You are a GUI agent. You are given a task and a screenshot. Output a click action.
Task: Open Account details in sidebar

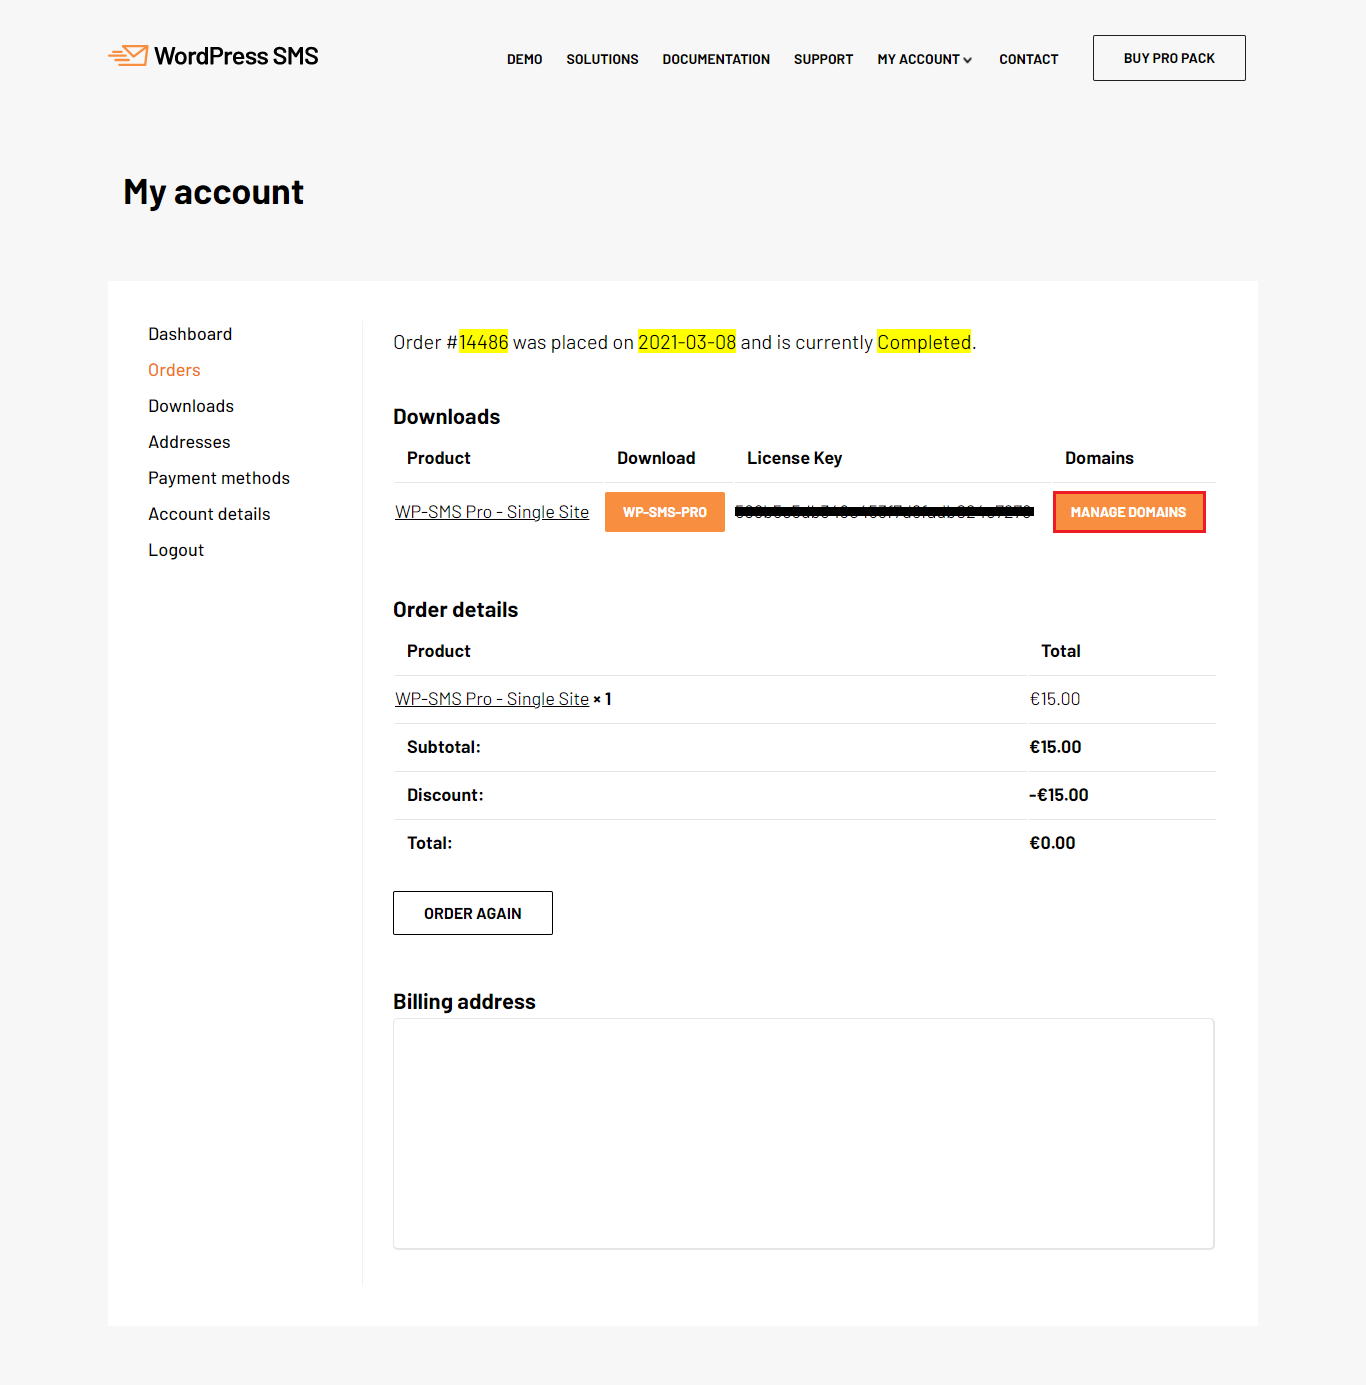(209, 514)
